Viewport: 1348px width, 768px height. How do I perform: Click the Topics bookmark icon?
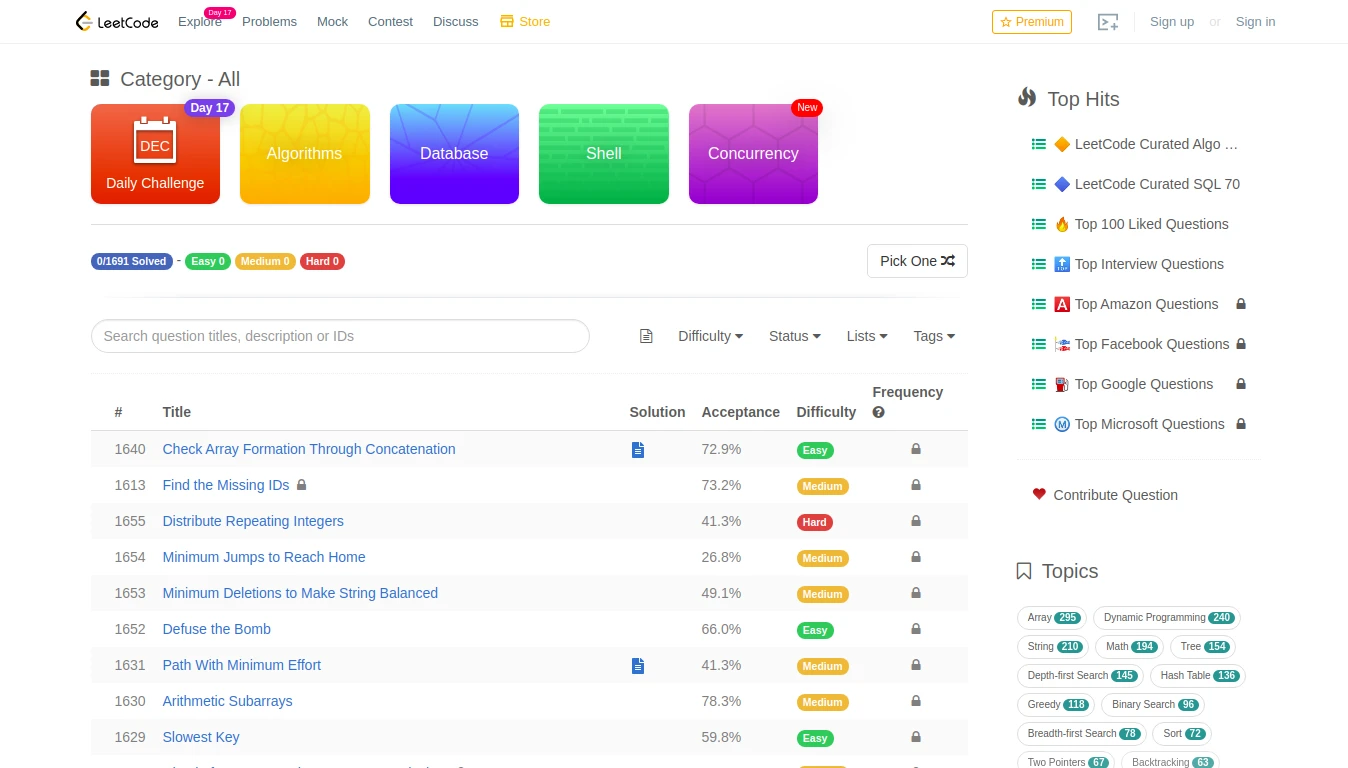click(x=1024, y=571)
